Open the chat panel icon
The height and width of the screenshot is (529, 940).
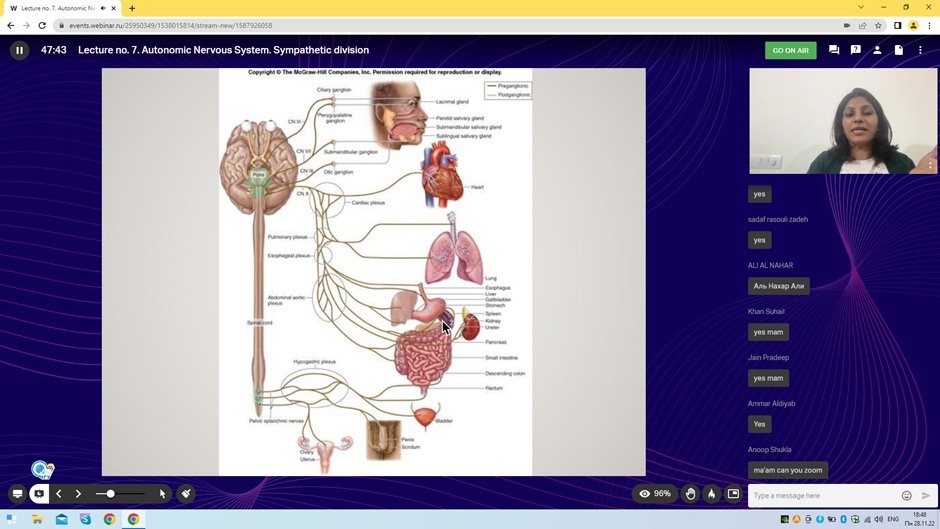click(x=834, y=50)
